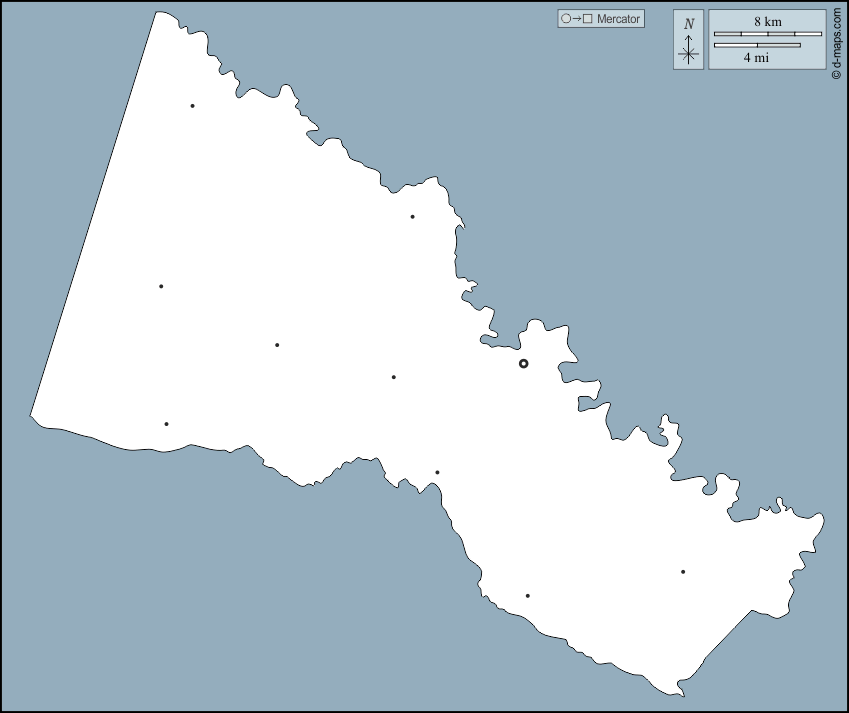
Task: Click the city dot nearest the western border
Action: click(x=161, y=287)
